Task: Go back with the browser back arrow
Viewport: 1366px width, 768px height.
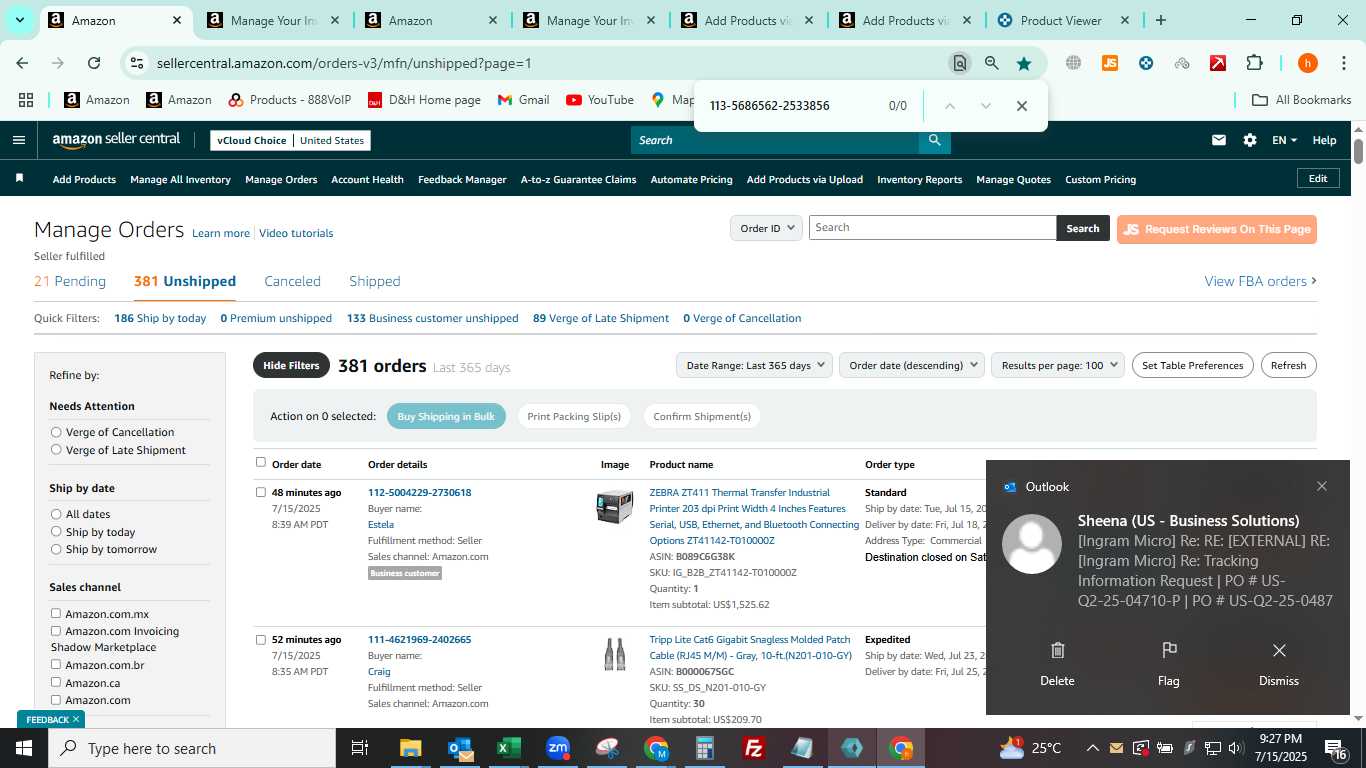Action: pos(22,63)
